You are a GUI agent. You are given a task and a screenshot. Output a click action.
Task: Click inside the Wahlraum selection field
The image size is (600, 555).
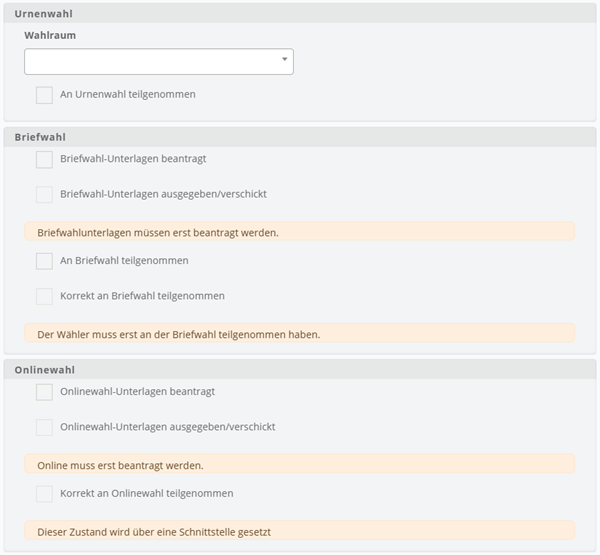click(x=159, y=61)
